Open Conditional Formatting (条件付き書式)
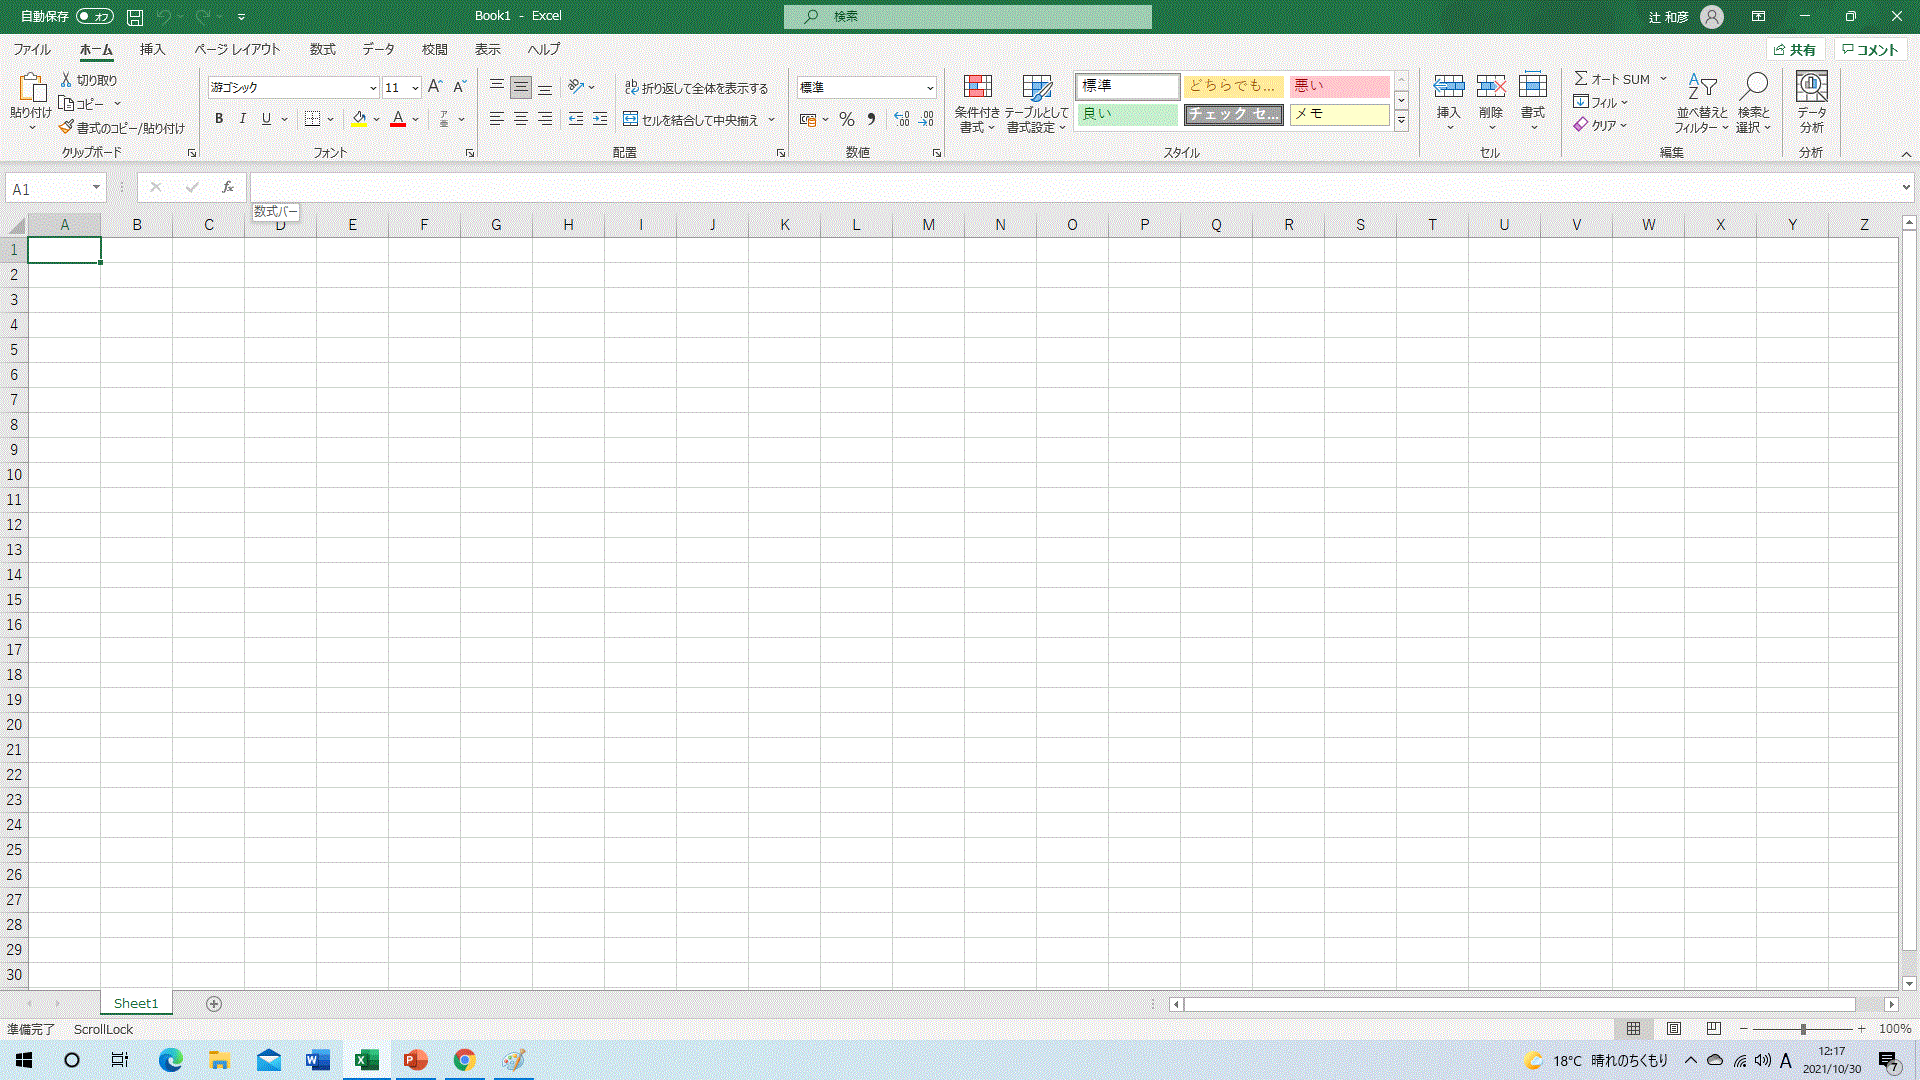The image size is (1920, 1080). (x=977, y=103)
